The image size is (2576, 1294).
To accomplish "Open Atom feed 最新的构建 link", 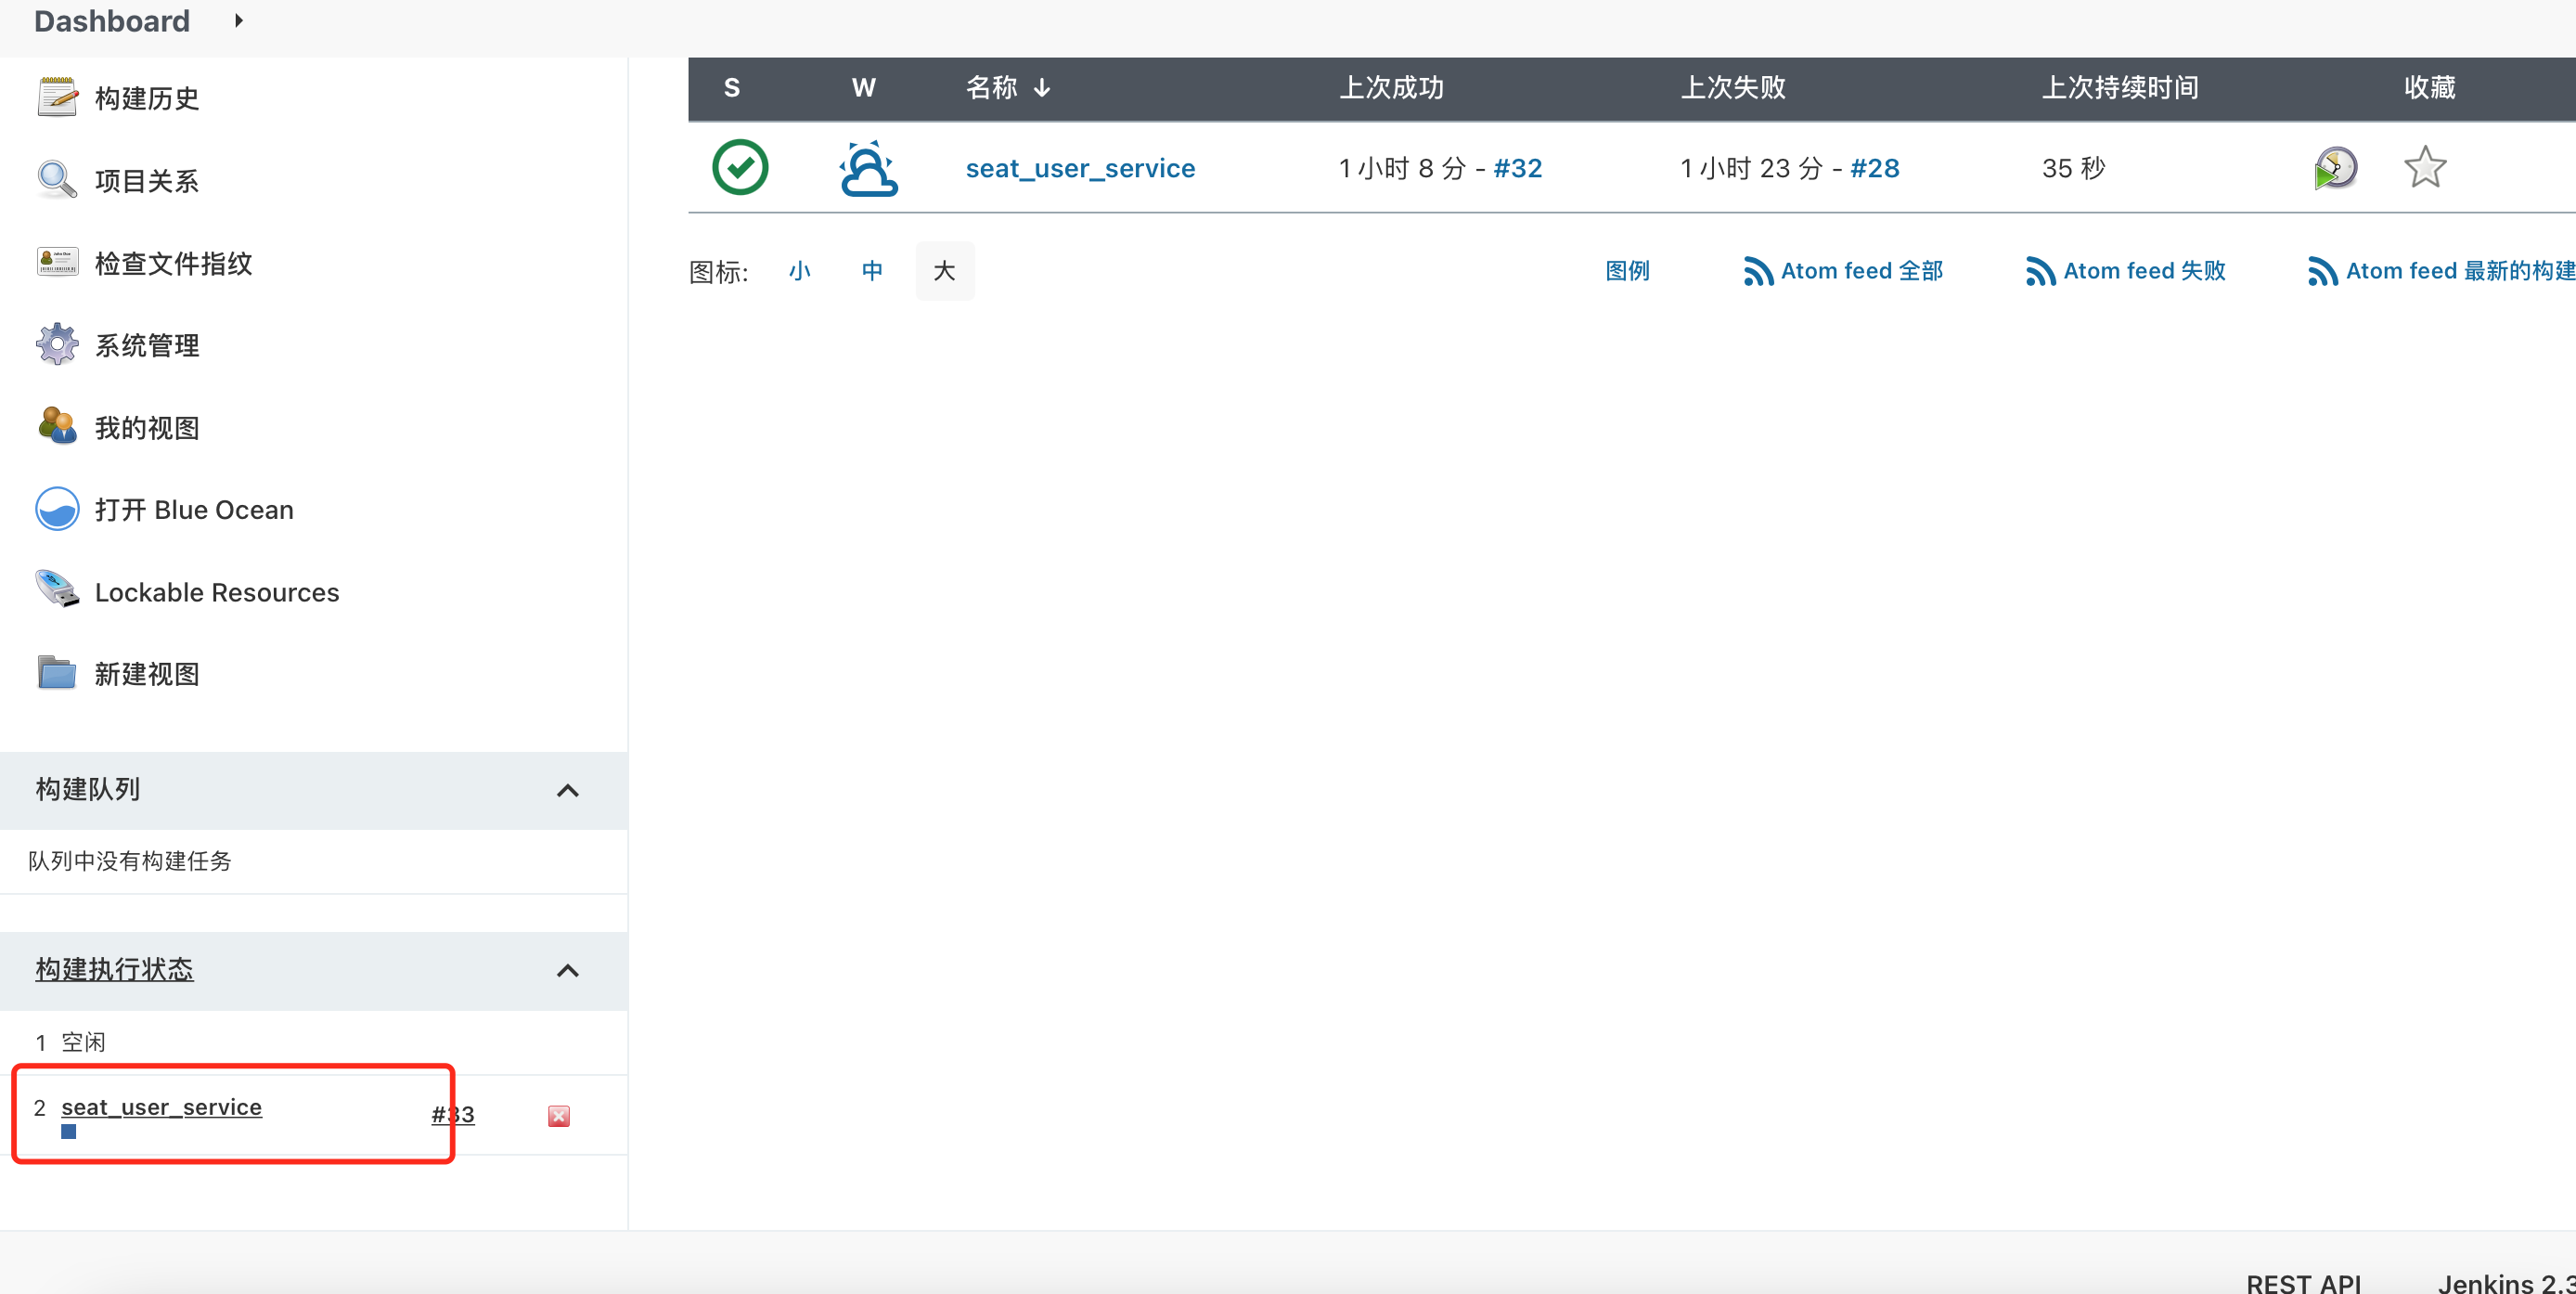I will 2460,271.
